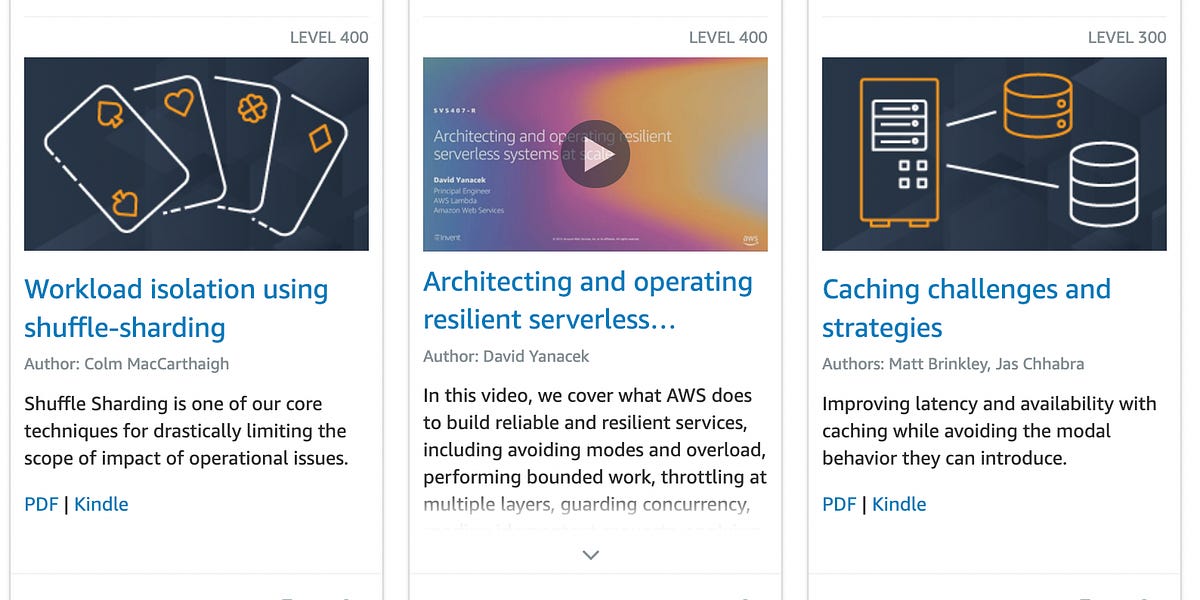Open the "Workload isolation using shuffle-sharding" article

pos(176,308)
